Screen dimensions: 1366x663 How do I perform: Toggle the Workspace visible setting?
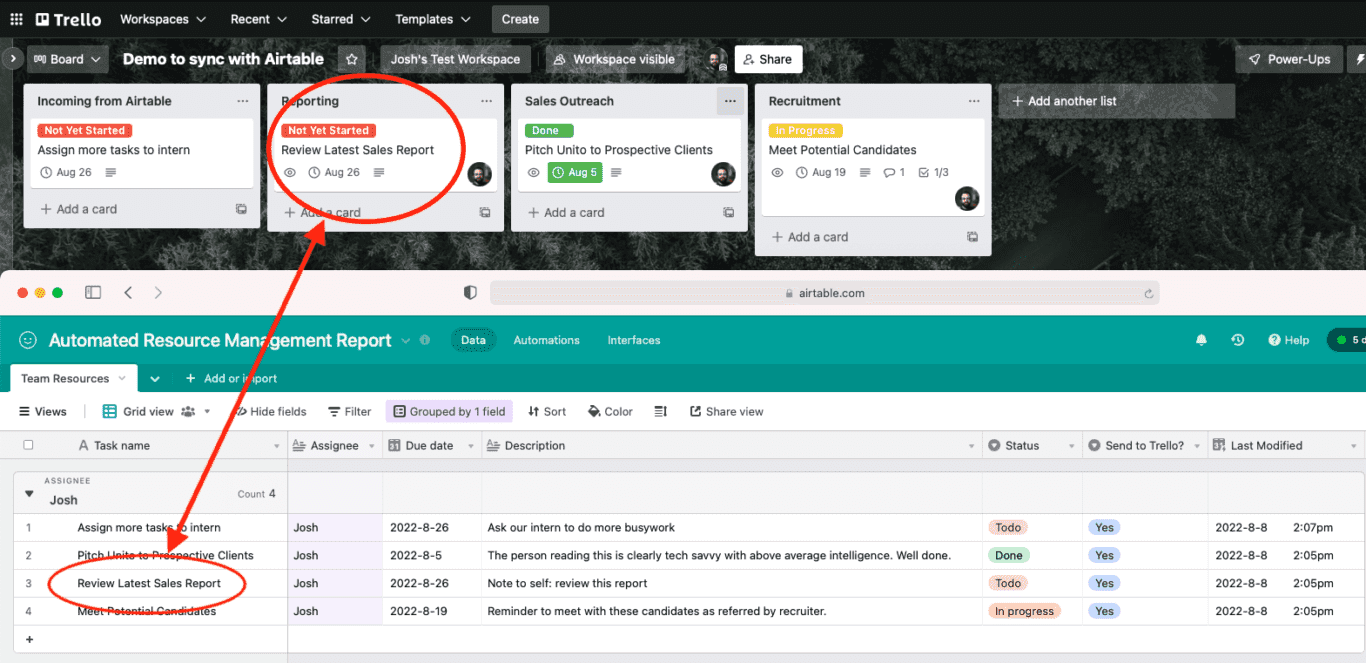pyautogui.click(x=614, y=59)
